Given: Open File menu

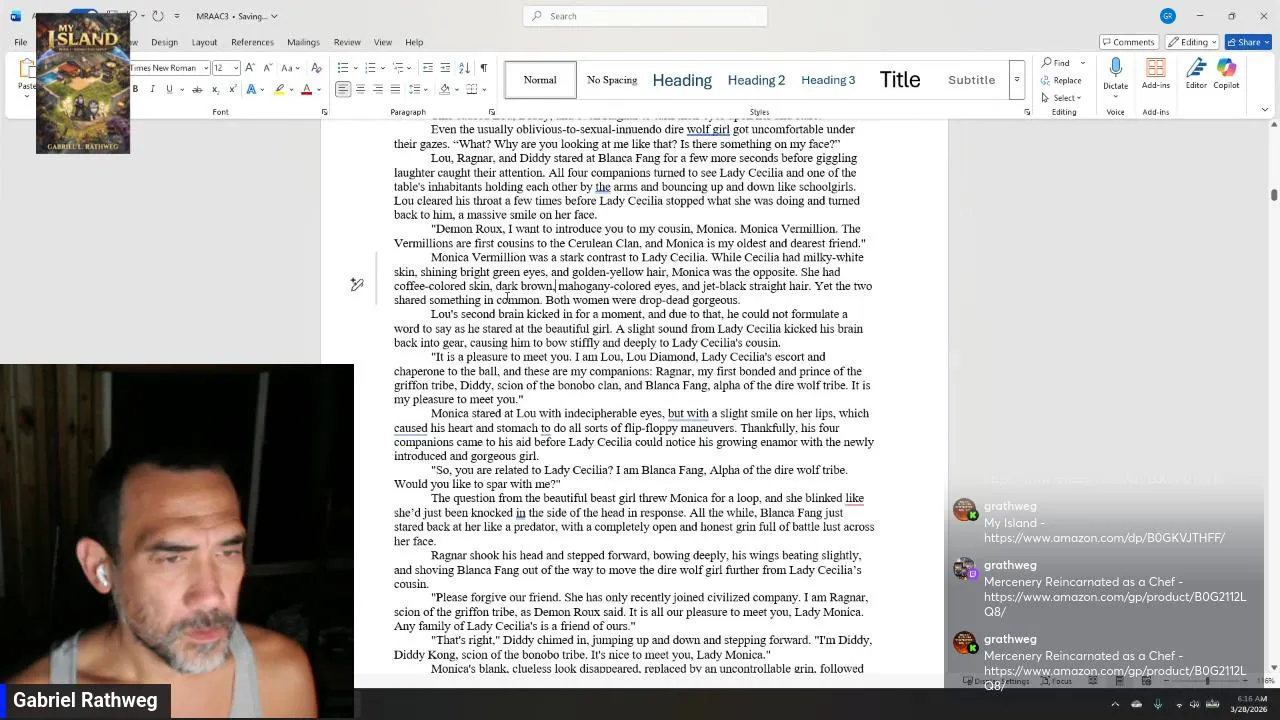Looking at the screenshot, I should click(20, 42).
